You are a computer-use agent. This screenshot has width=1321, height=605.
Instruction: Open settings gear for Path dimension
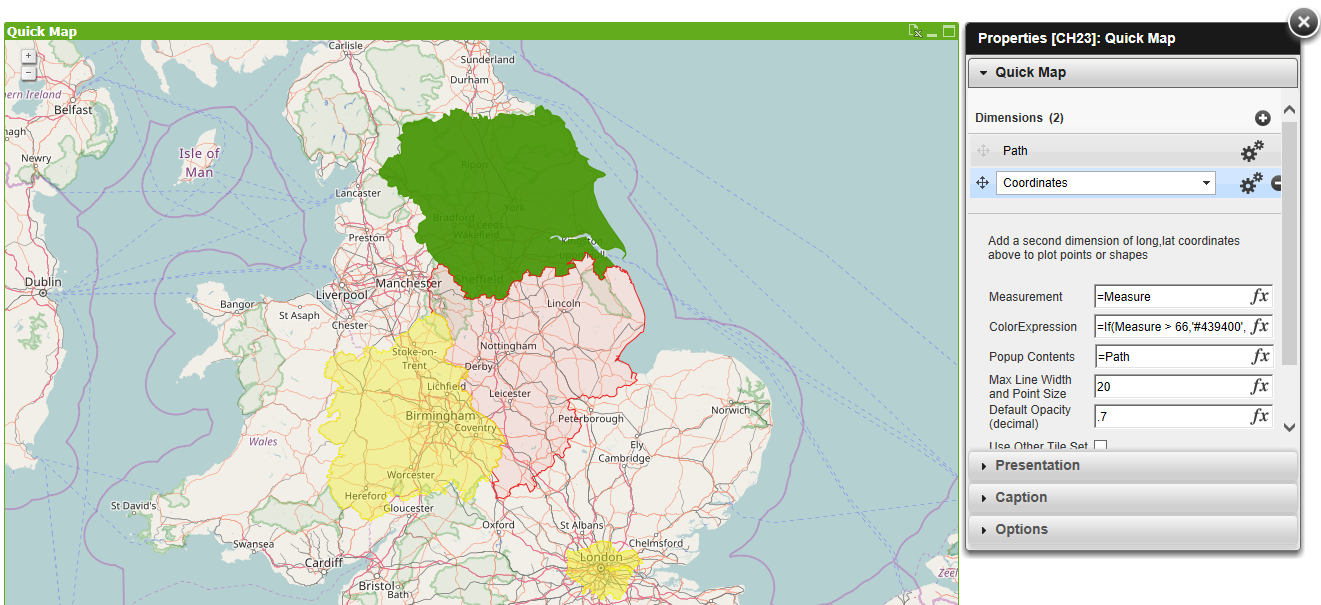click(1252, 151)
